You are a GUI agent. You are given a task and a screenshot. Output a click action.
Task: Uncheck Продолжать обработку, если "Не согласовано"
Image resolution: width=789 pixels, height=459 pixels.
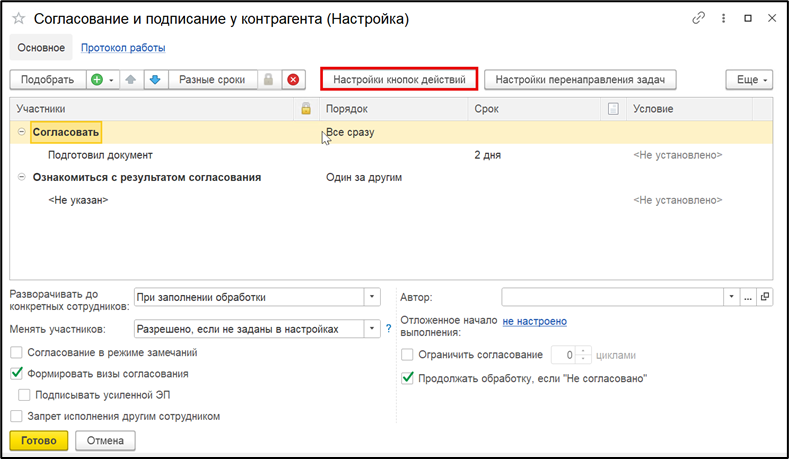pos(408,378)
